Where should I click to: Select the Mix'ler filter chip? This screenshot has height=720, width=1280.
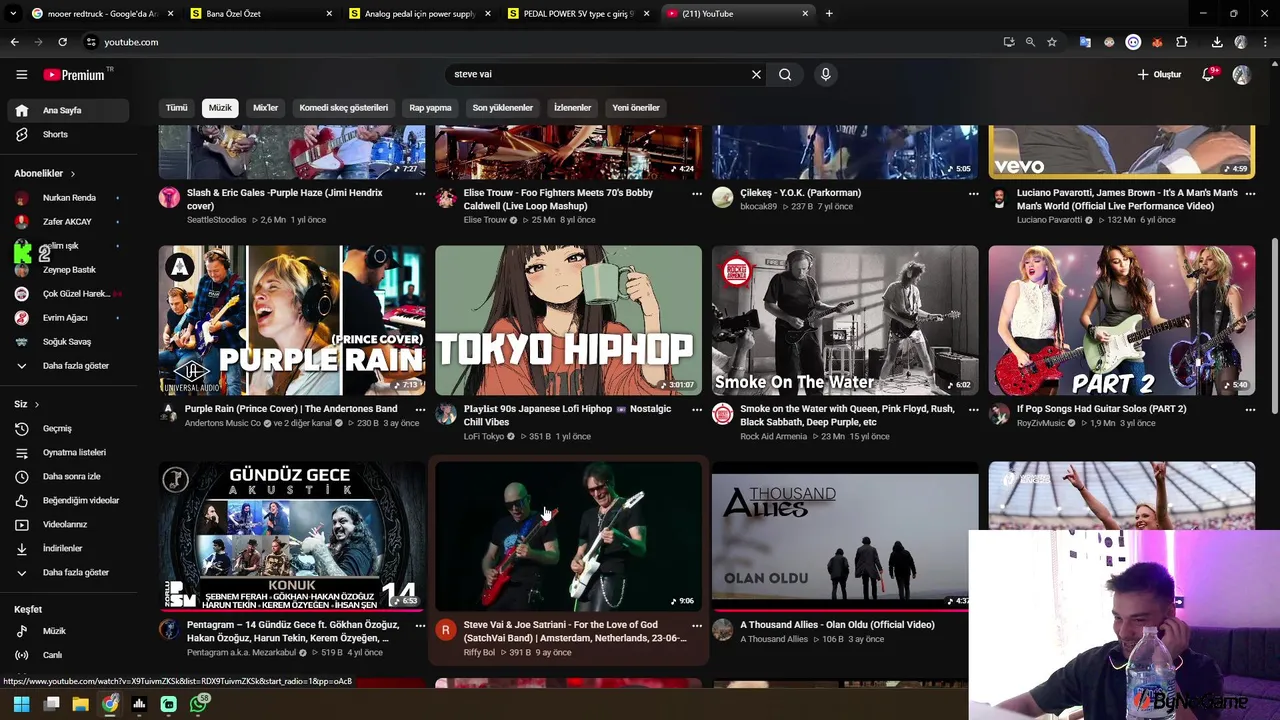(x=265, y=108)
